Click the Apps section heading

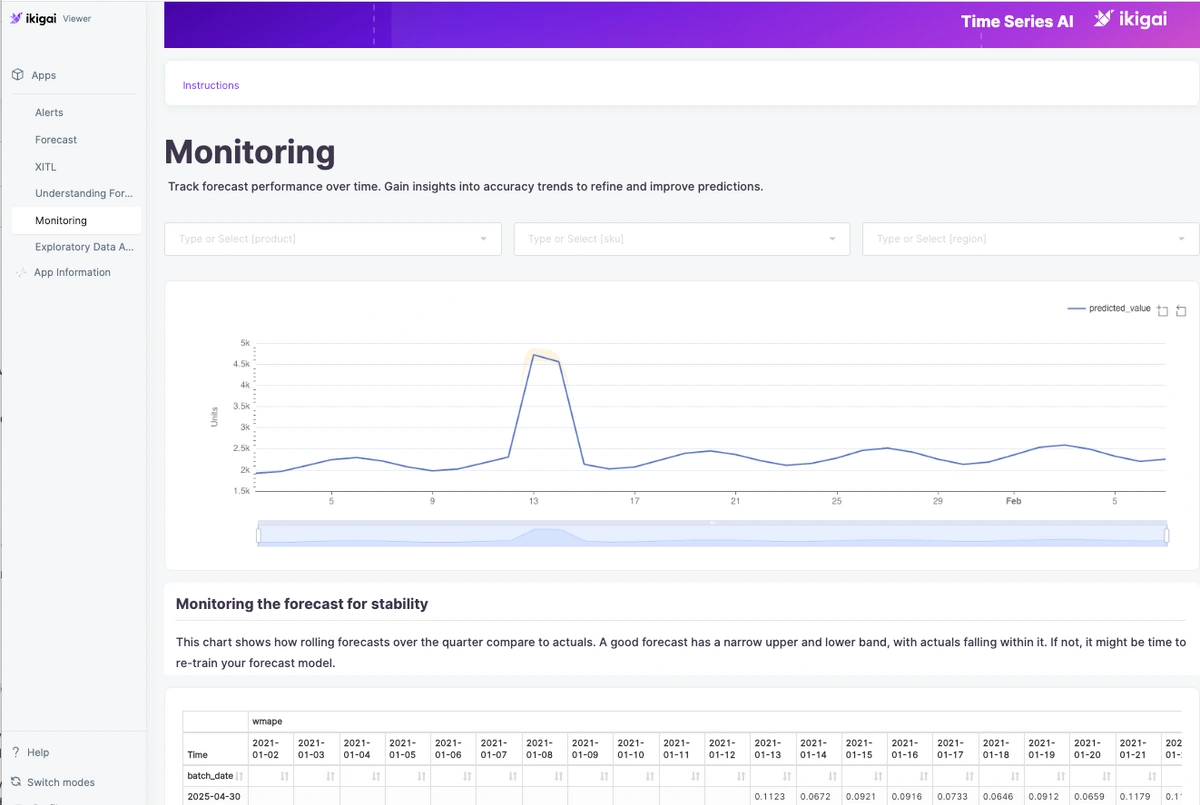pyautogui.click(x=44, y=75)
